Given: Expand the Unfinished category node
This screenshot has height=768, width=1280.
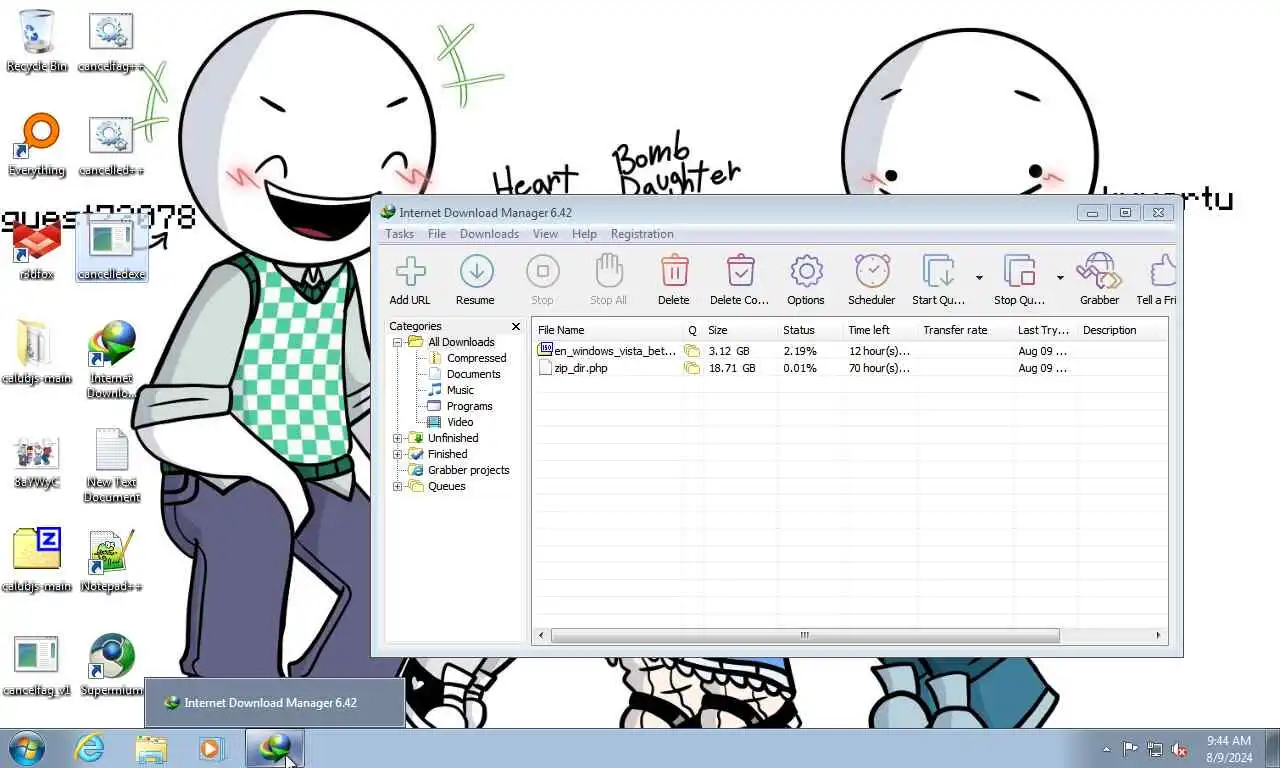Looking at the screenshot, I should coord(397,438).
